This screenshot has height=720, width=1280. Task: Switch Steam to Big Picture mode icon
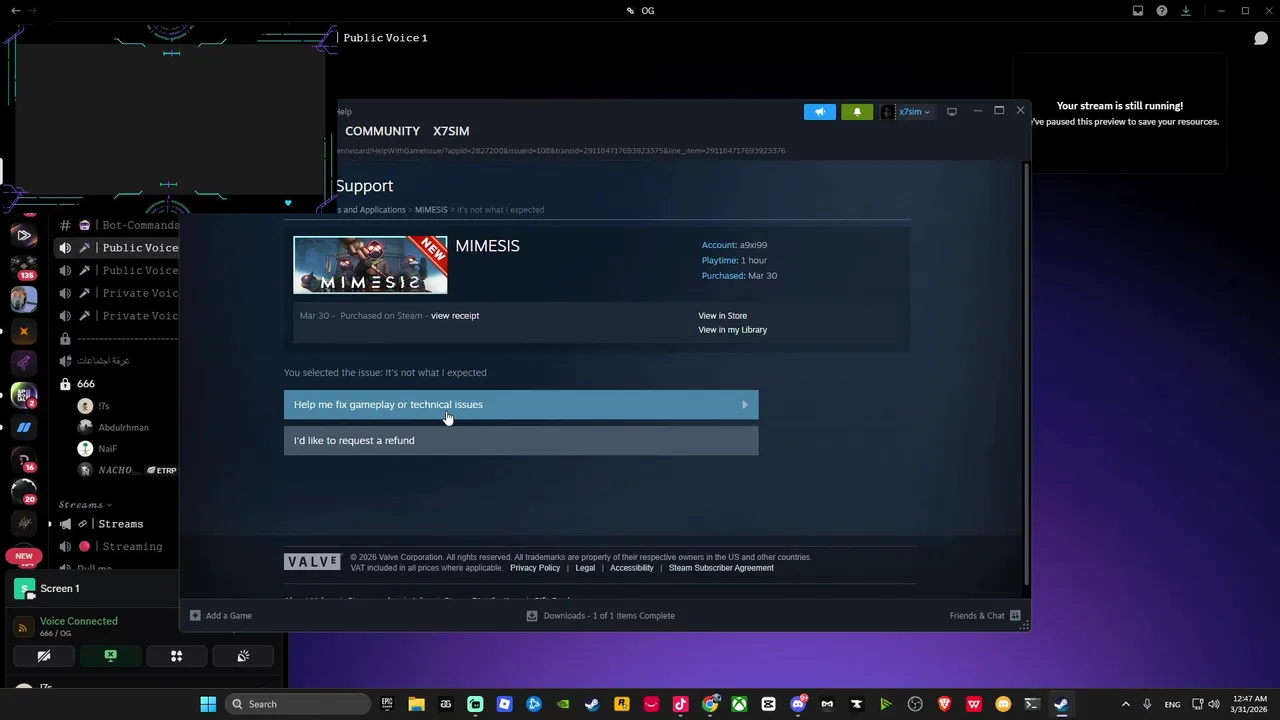[952, 111]
